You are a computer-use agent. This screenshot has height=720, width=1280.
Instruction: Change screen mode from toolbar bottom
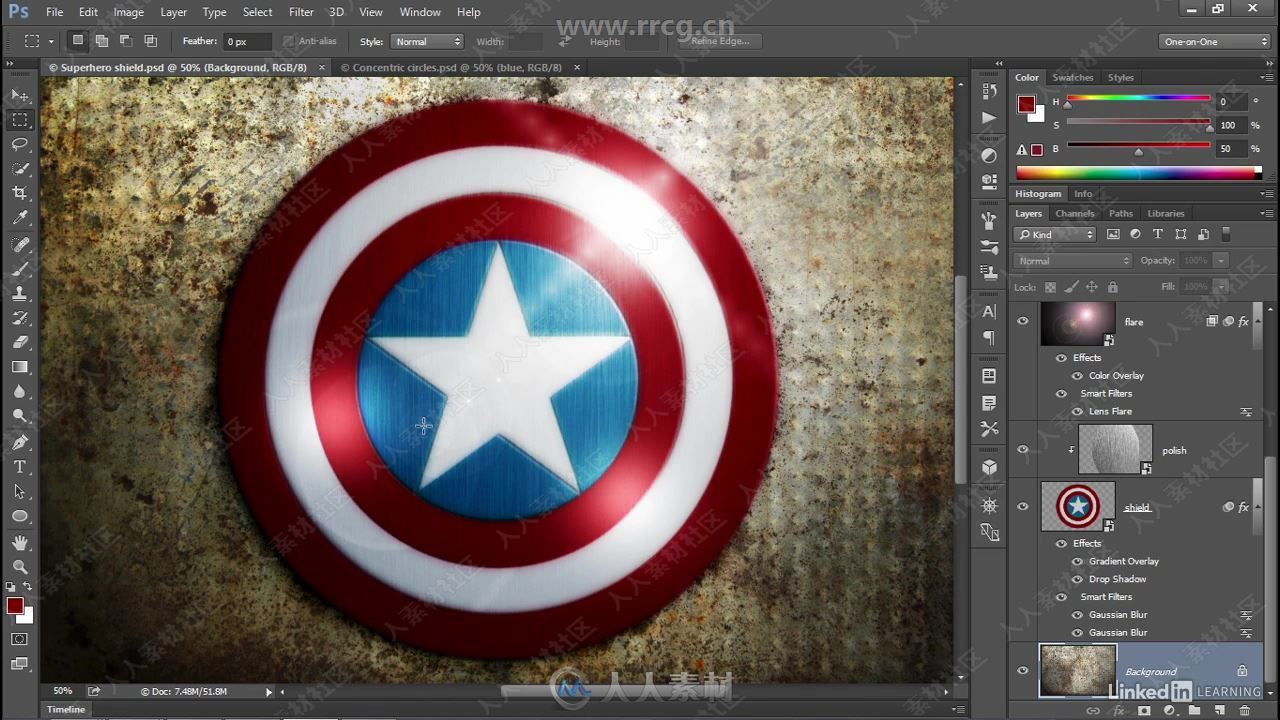pyautogui.click(x=20, y=663)
